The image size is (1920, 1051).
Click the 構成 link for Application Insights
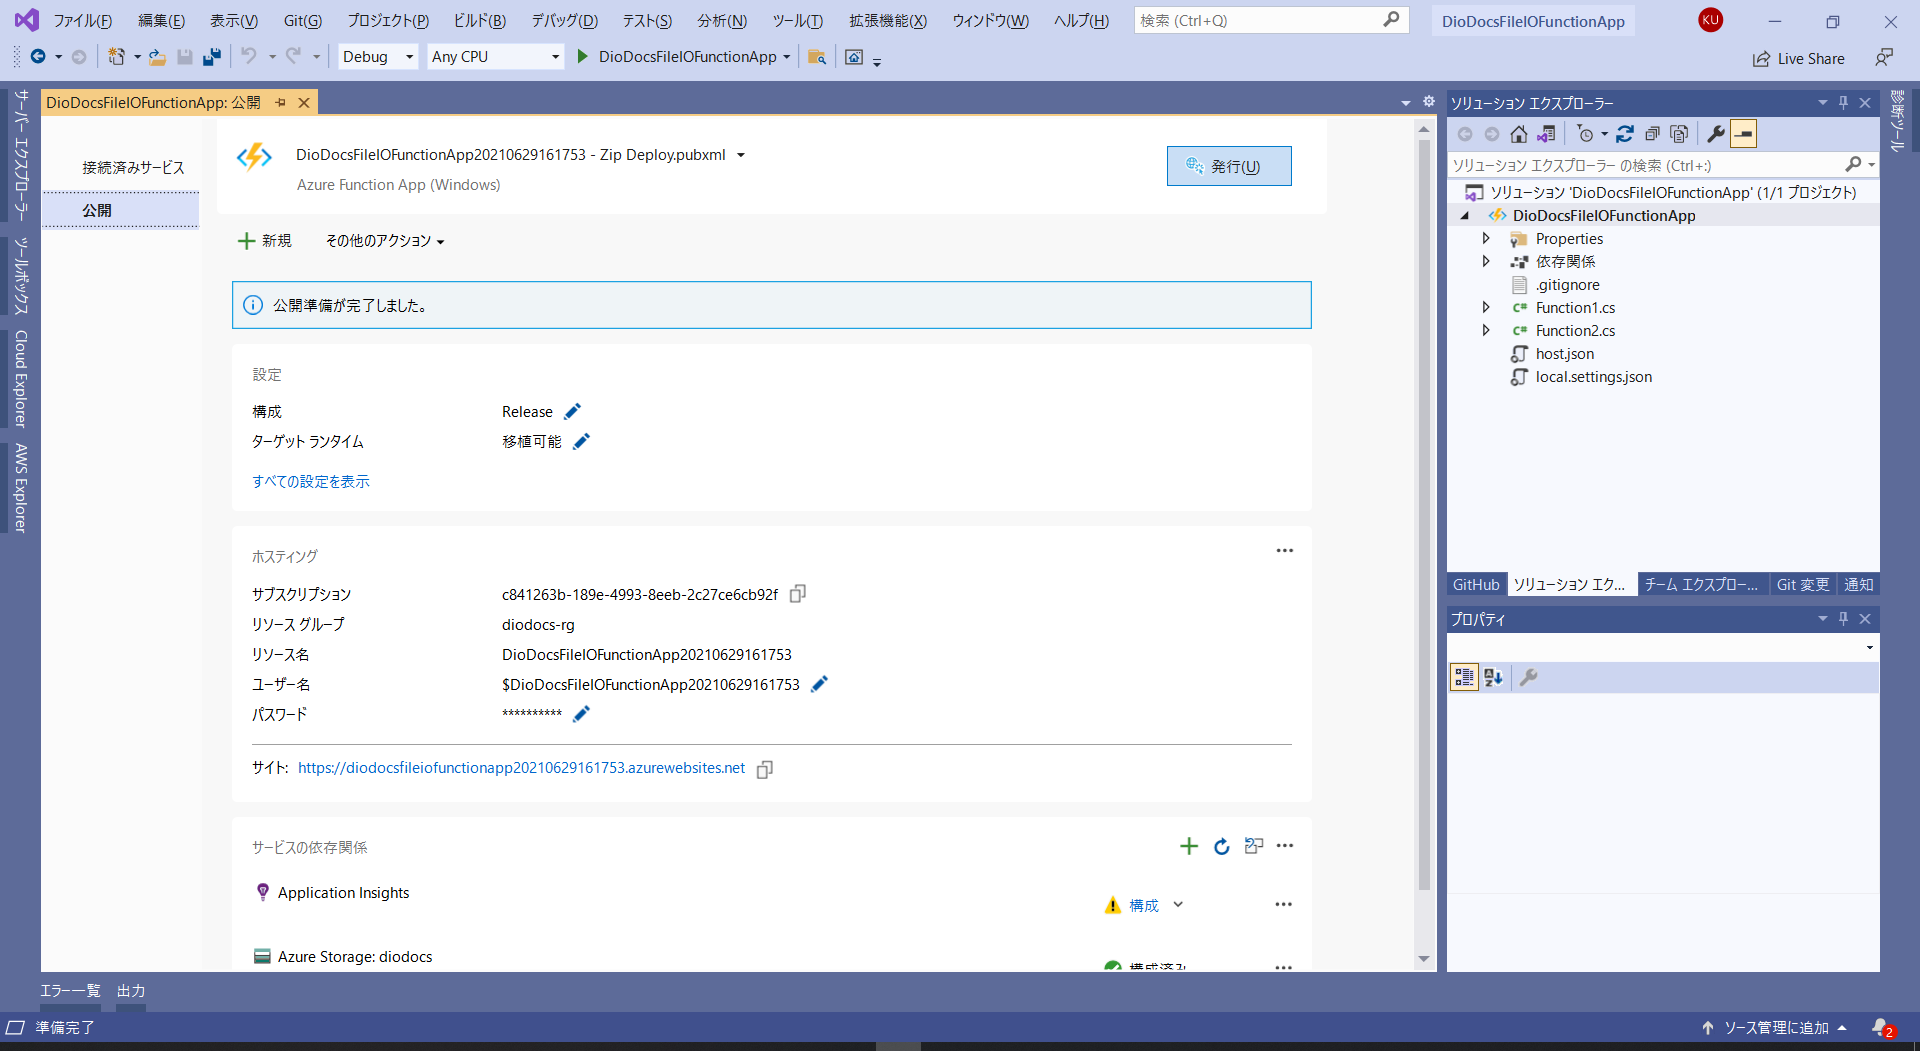point(1144,906)
